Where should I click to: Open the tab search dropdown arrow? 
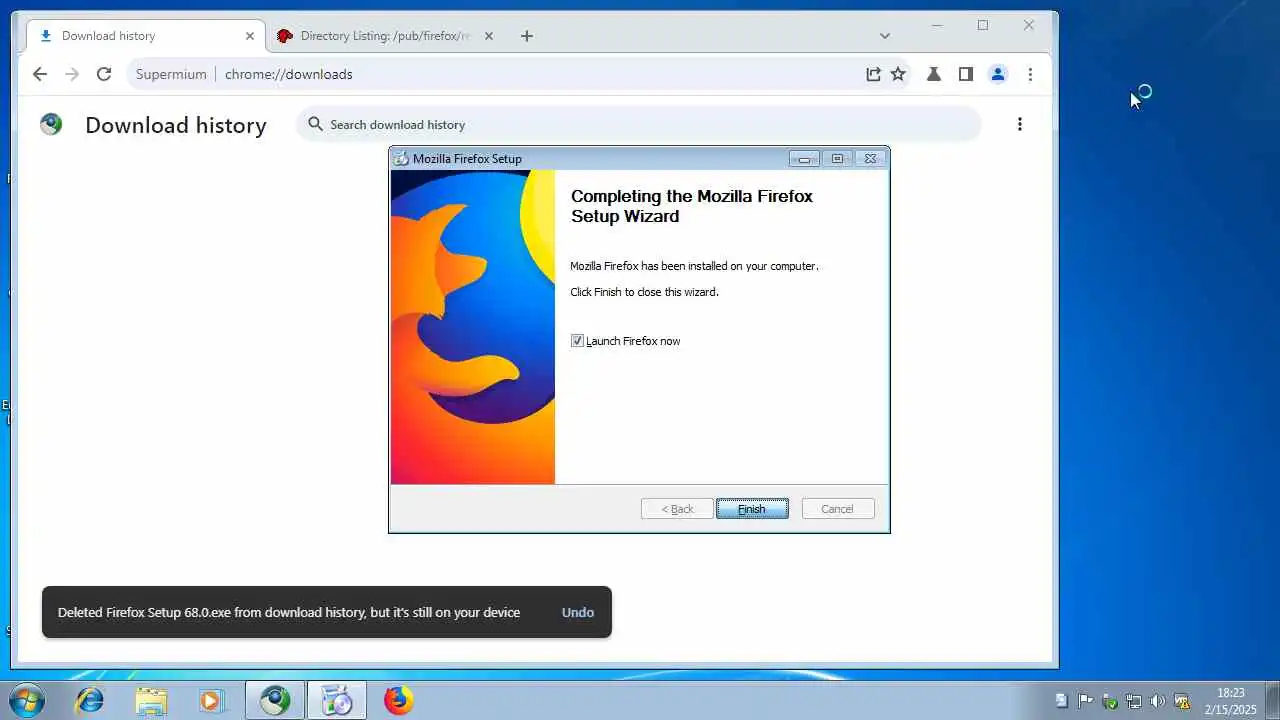(885, 36)
